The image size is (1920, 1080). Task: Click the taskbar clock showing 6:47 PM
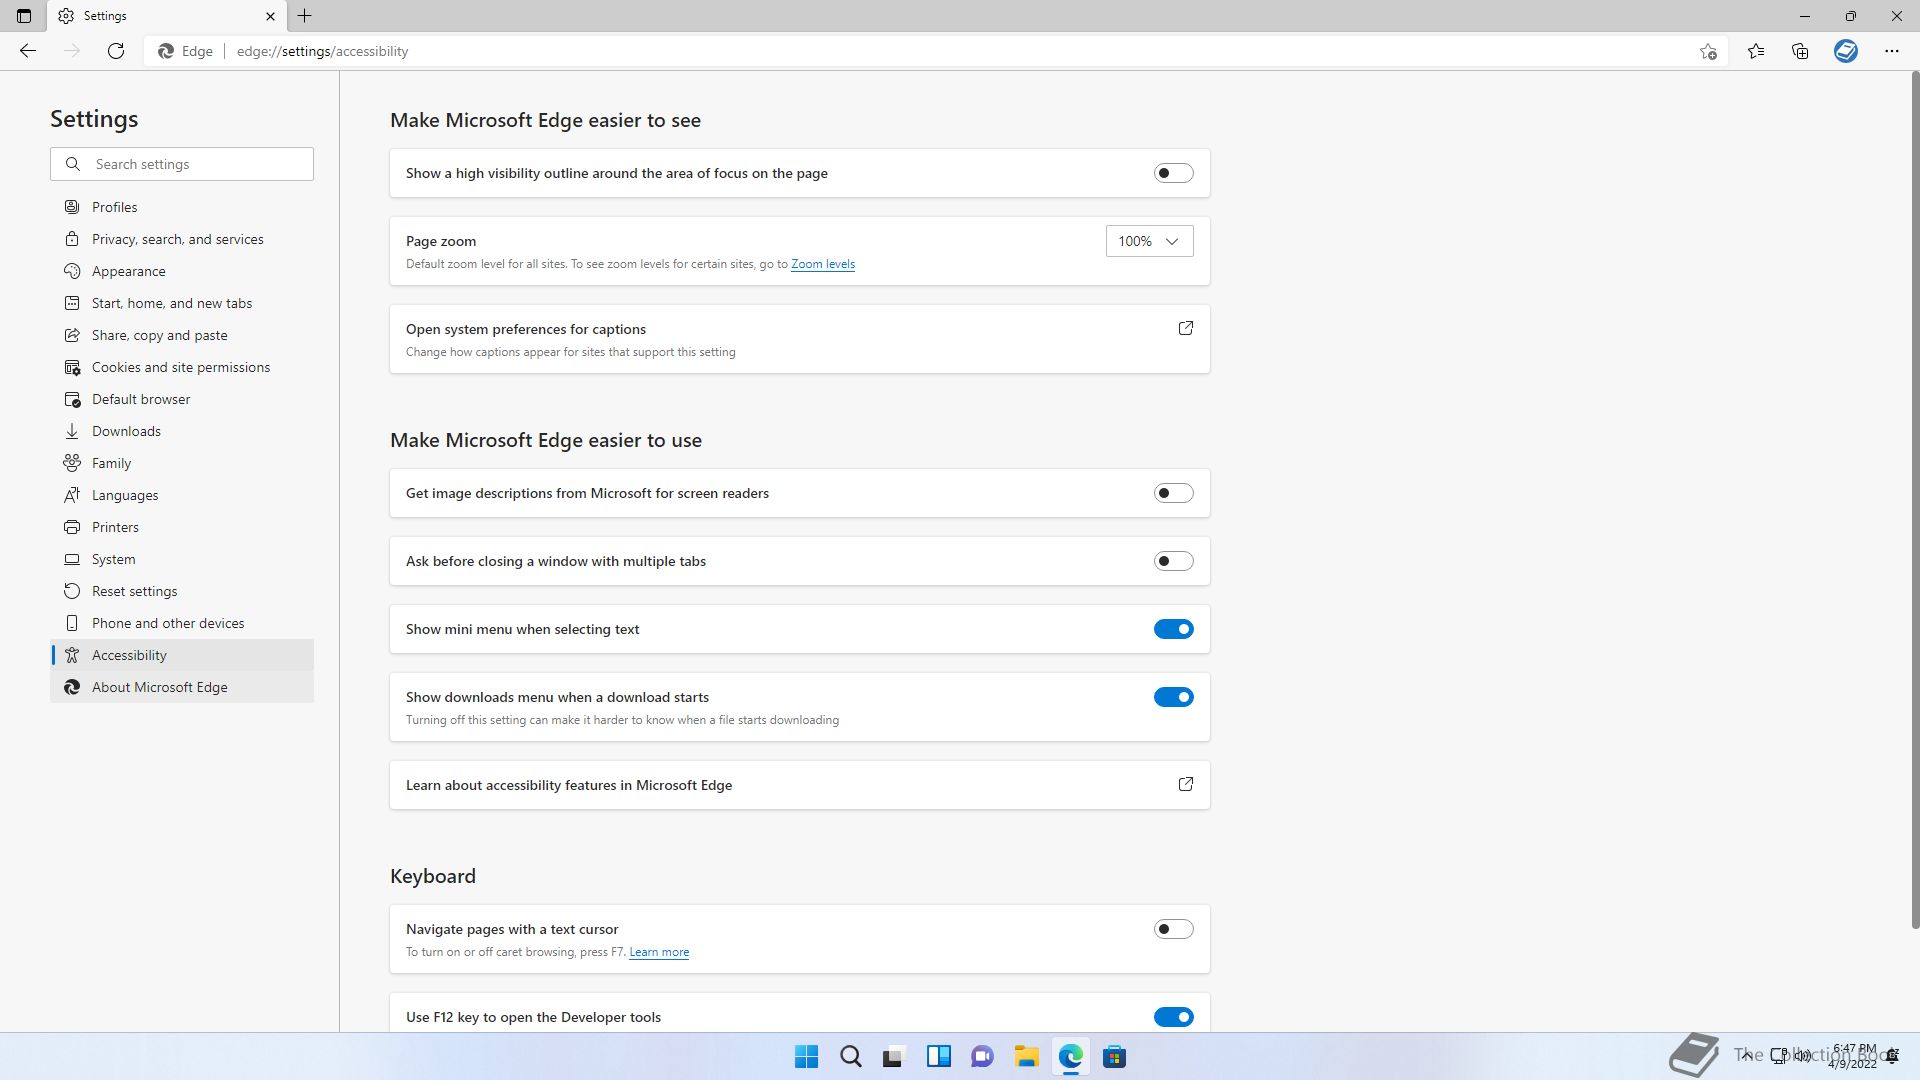1854,1056
